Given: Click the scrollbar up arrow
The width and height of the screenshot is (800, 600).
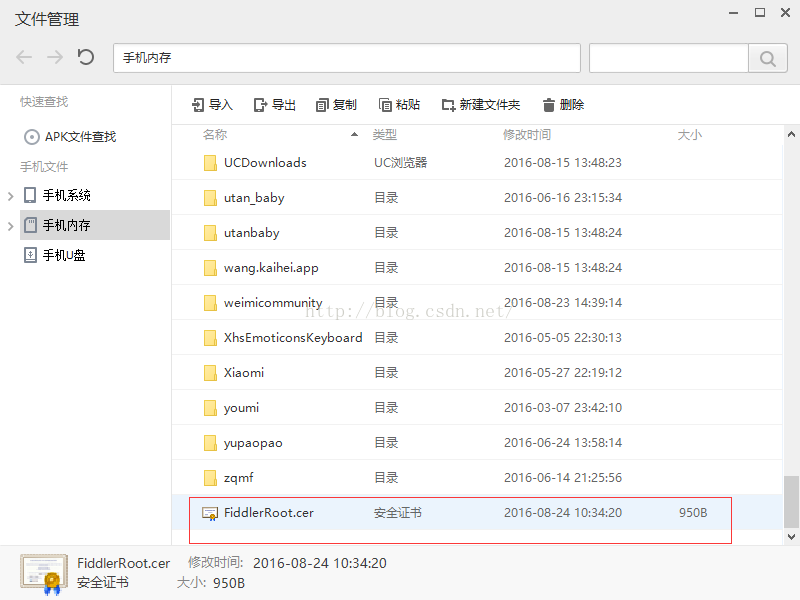Looking at the screenshot, I should 791,135.
